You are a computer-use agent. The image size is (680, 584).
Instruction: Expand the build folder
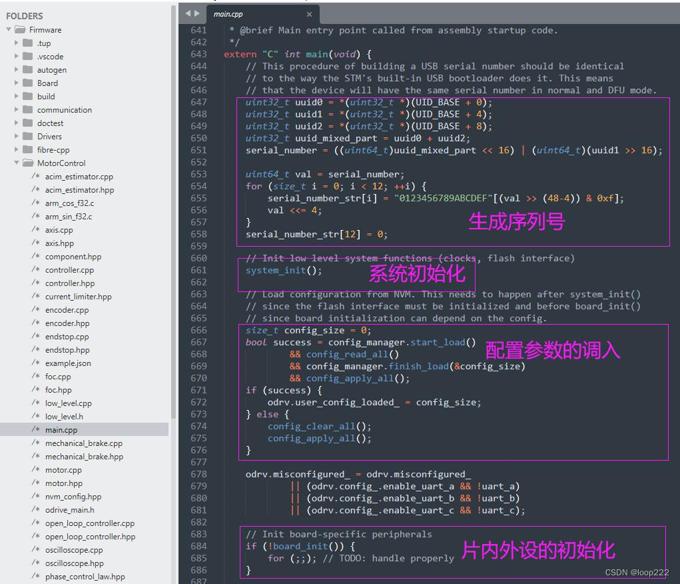click(16, 96)
